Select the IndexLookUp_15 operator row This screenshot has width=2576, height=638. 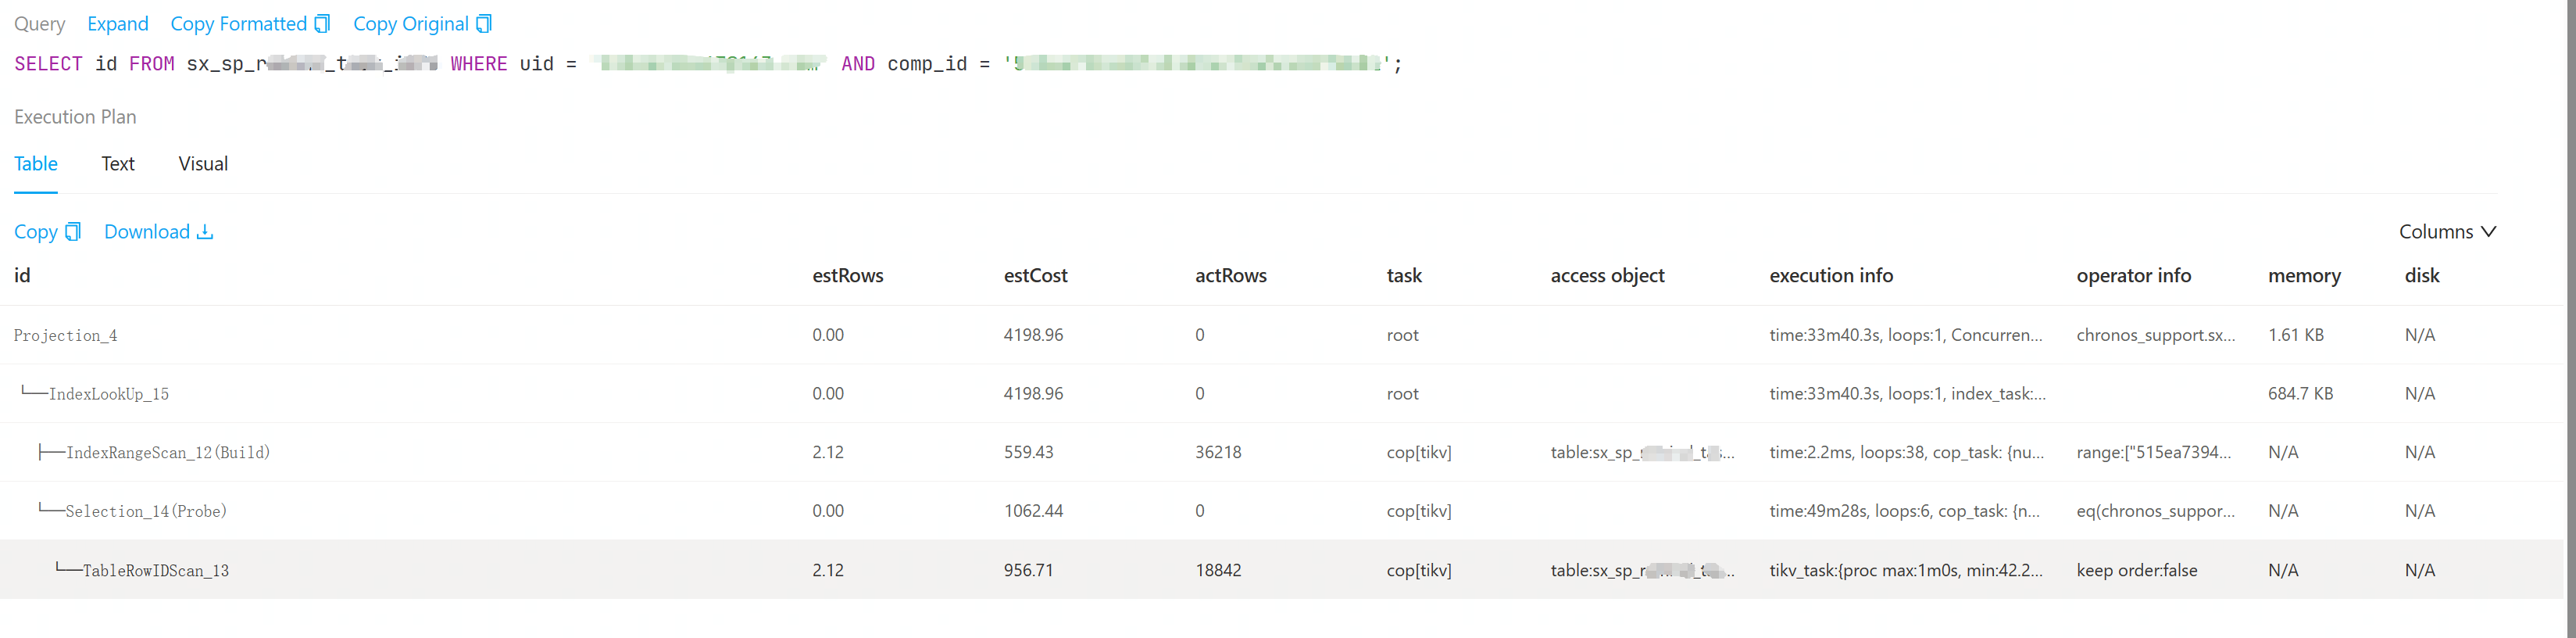point(109,394)
